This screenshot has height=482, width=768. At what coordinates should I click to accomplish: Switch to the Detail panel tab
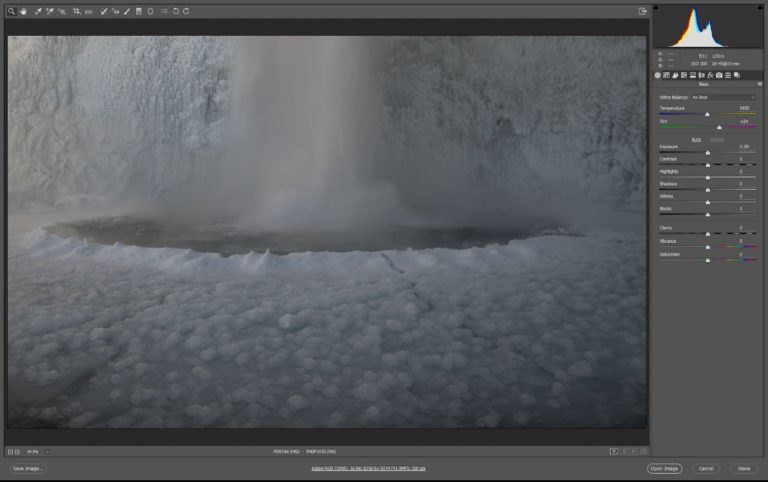[675, 75]
